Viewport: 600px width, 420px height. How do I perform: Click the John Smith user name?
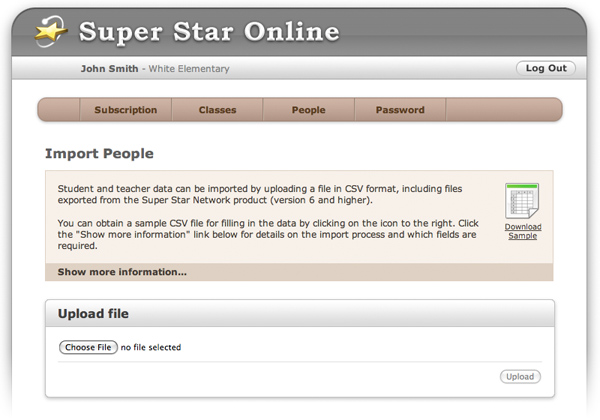[109, 69]
